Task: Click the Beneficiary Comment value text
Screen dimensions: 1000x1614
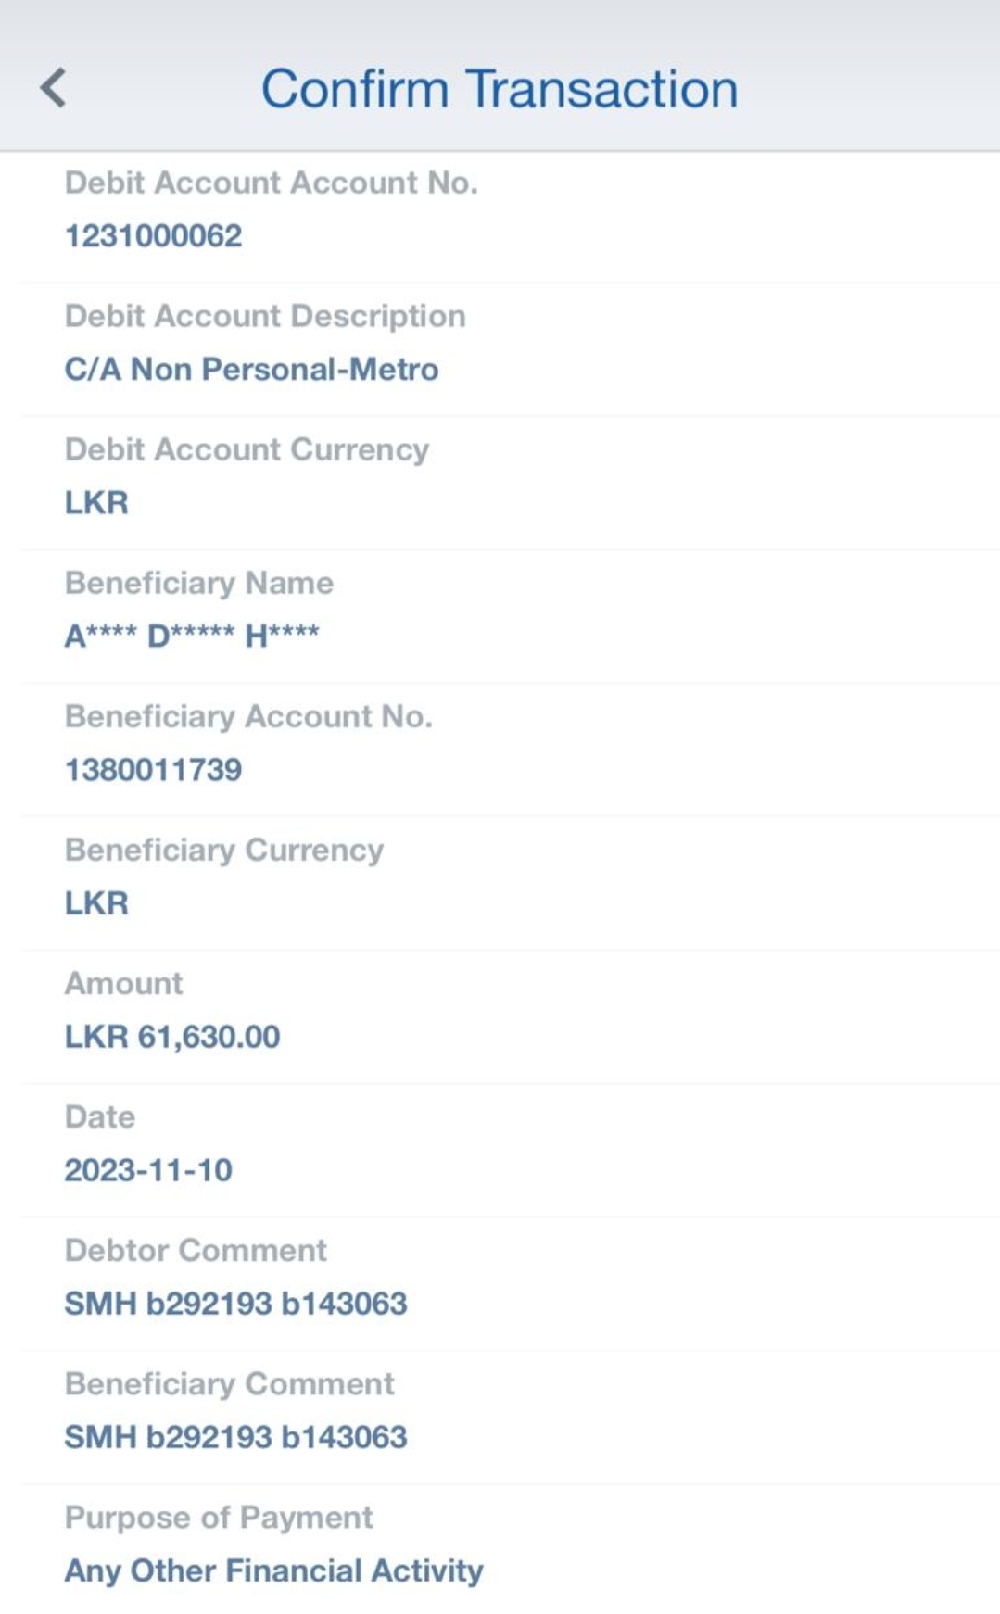Action: [236, 1437]
